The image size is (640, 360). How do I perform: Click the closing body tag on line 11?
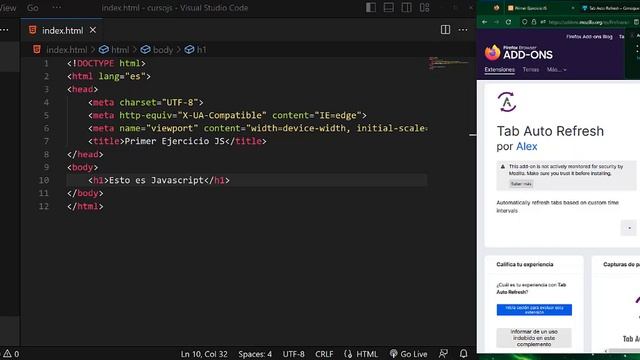coord(85,193)
